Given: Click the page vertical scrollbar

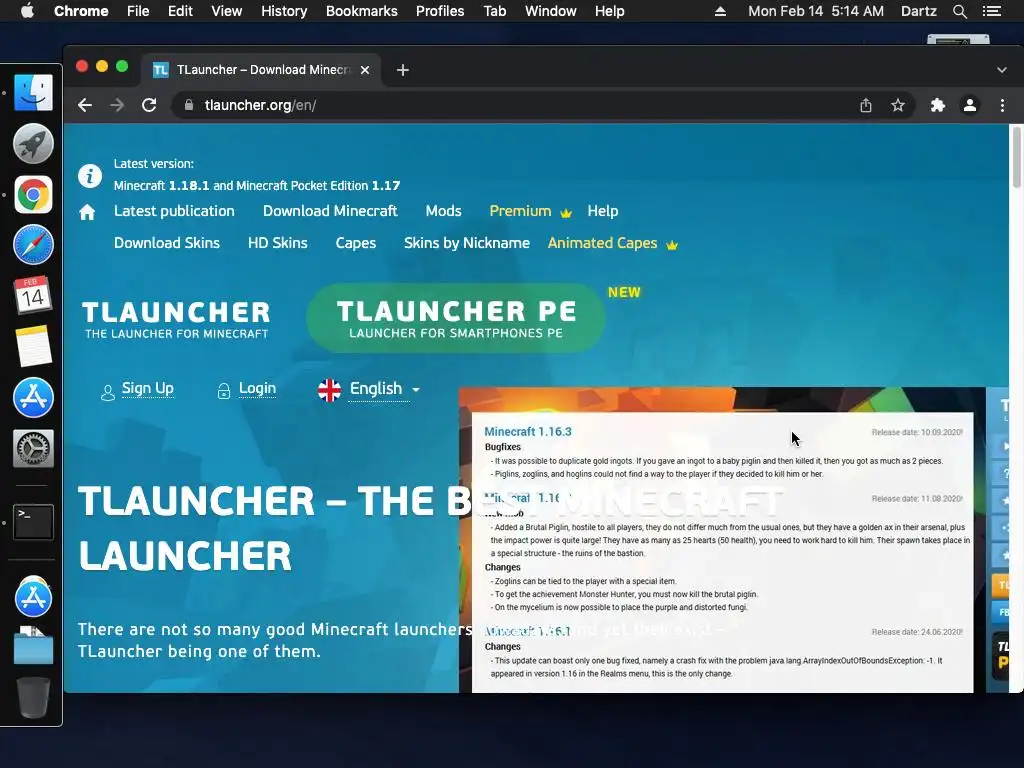Looking at the screenshot, I should [x=1016, y=156].
